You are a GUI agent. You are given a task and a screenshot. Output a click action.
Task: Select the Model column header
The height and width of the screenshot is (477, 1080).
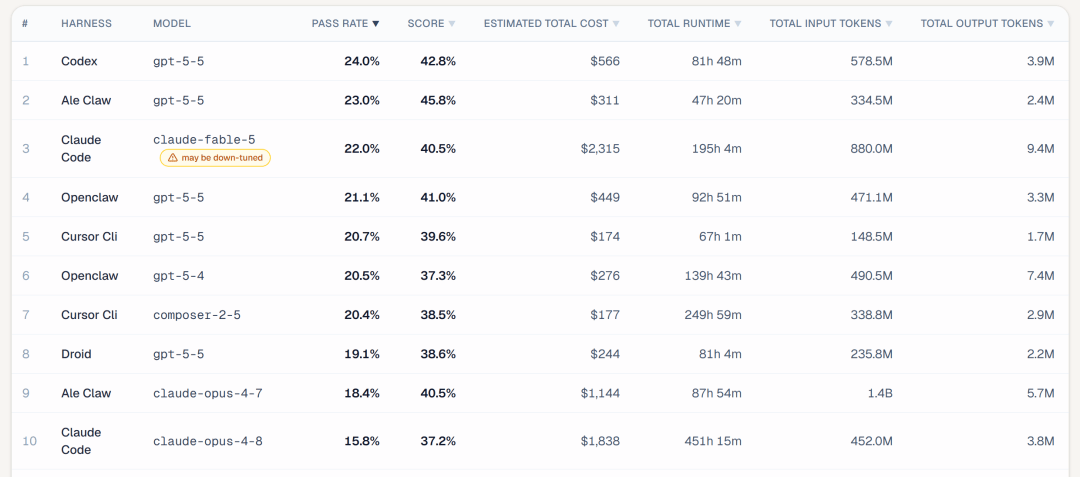[x=172, y=23]
